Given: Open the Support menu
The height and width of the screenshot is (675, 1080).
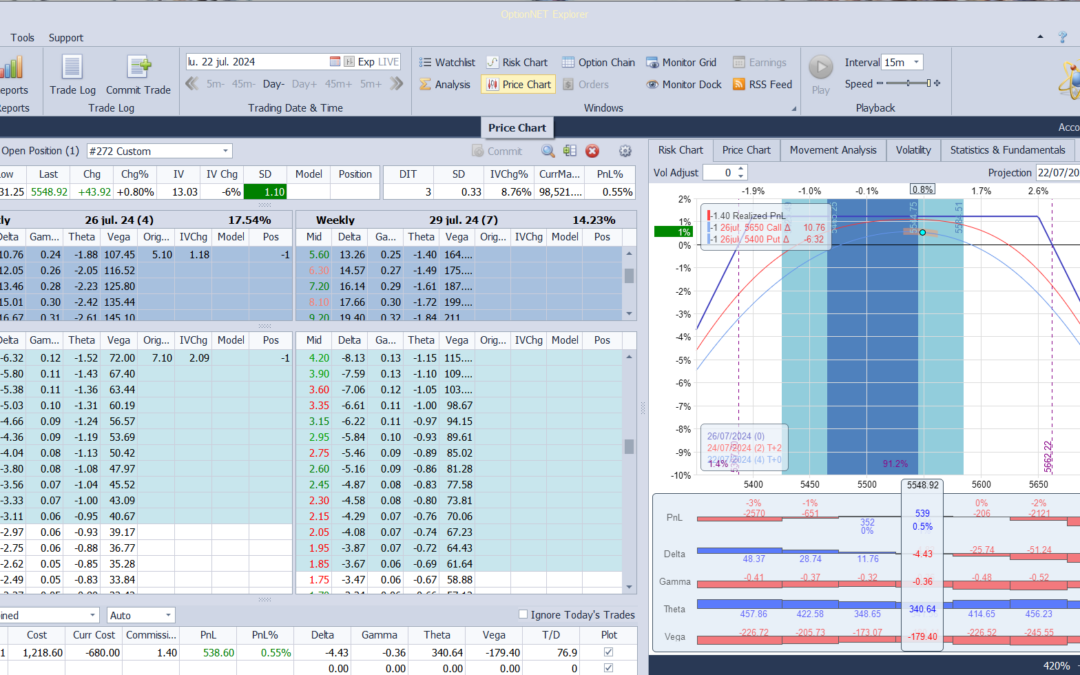Looking at the screenshot, I should pos(65,37).
